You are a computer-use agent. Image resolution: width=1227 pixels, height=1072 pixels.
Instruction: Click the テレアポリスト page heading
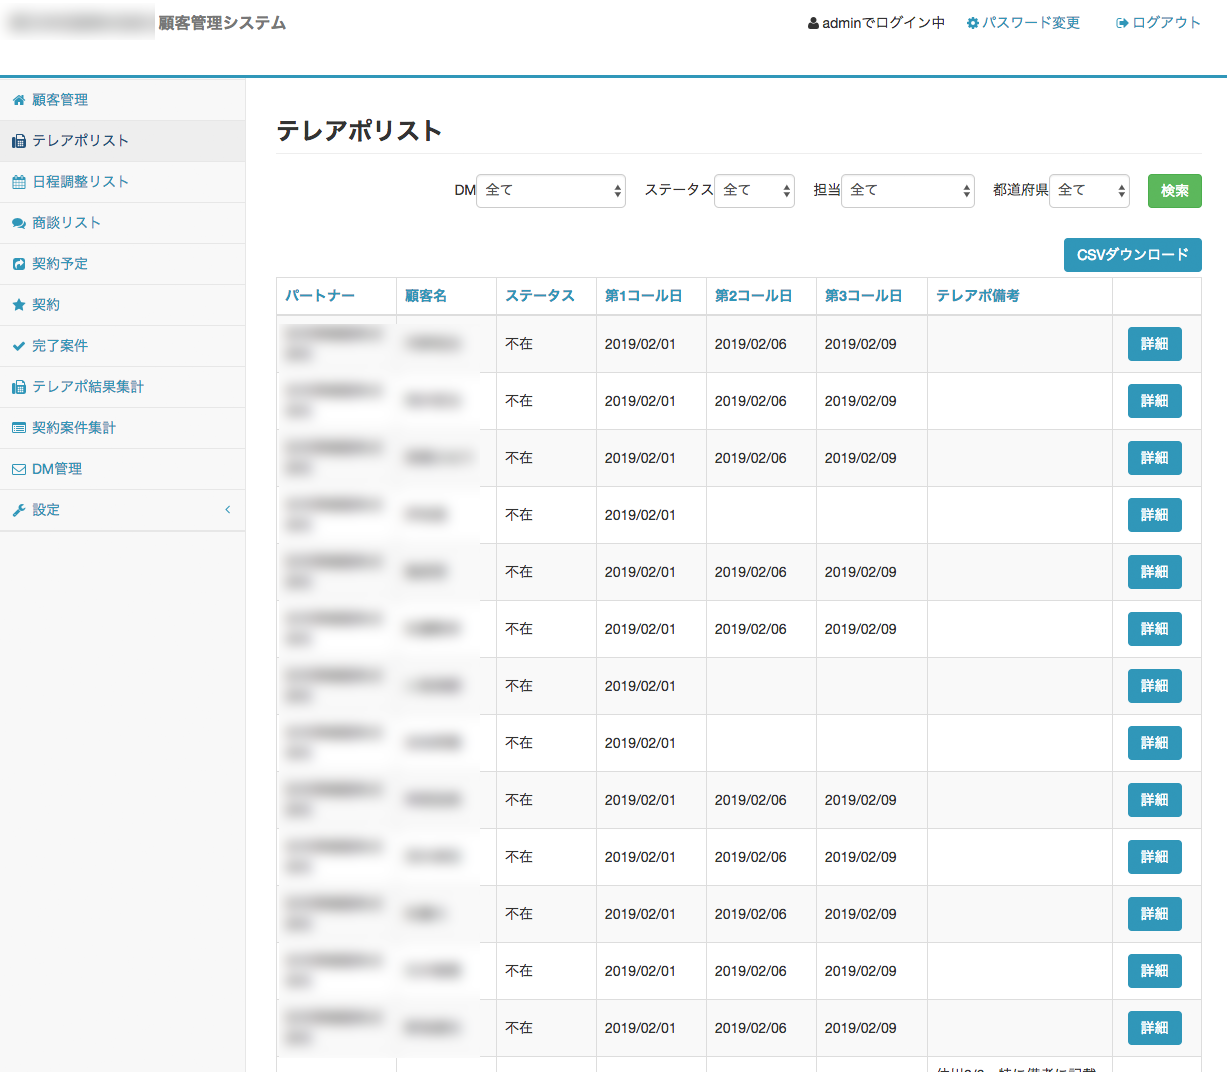click(359, 131)
